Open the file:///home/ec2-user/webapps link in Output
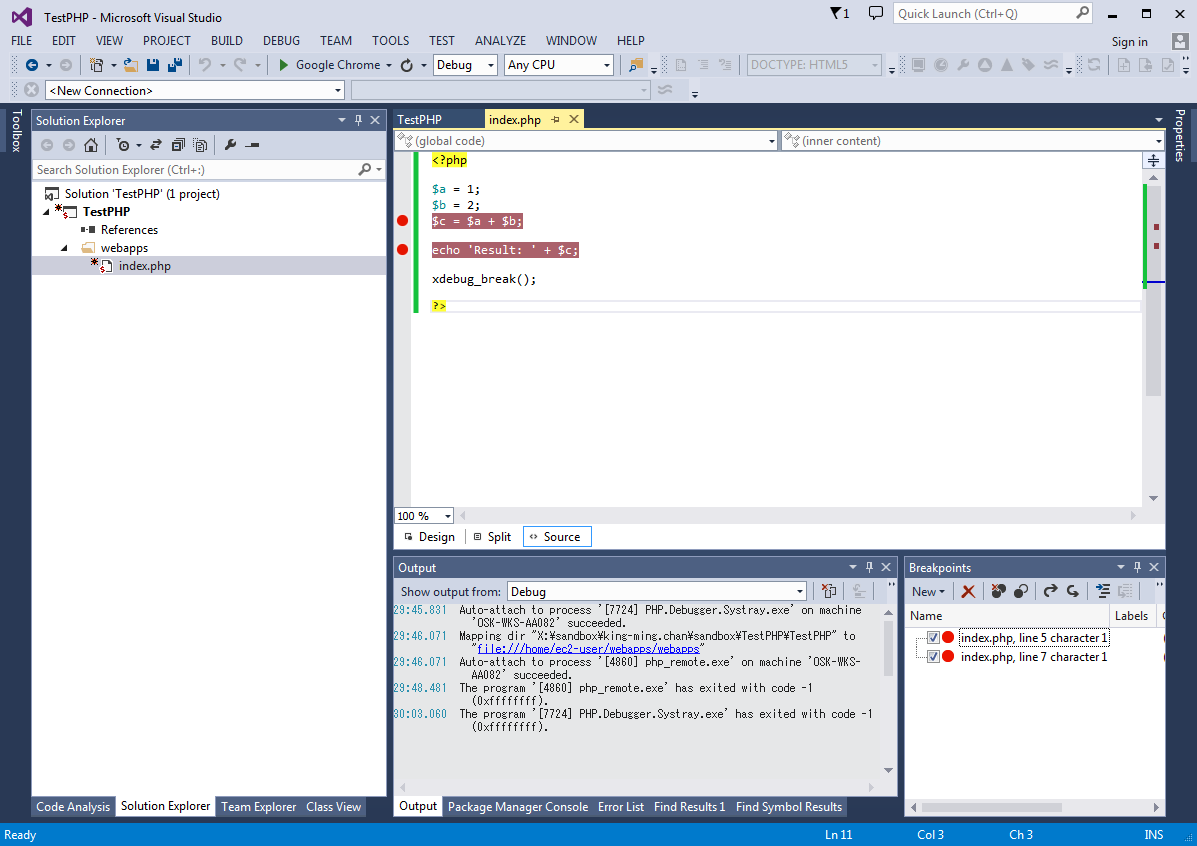Screen dimensions: 1197x846 point(589,649)
